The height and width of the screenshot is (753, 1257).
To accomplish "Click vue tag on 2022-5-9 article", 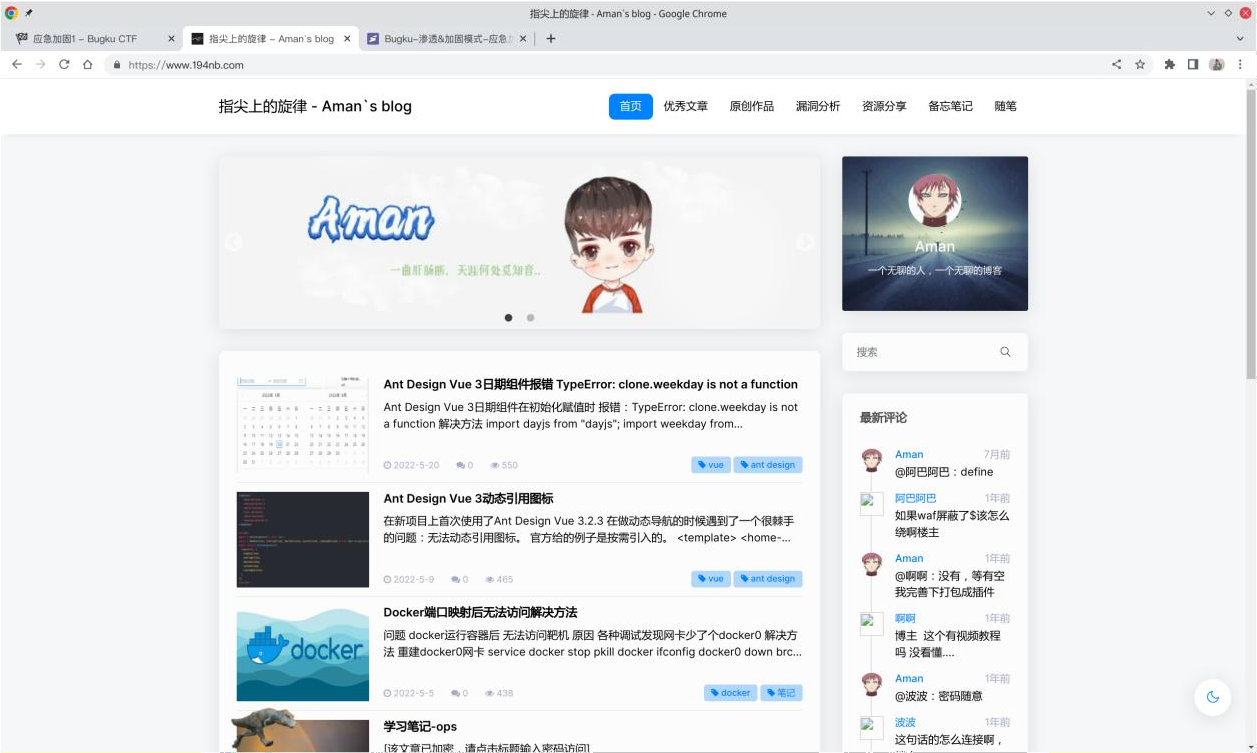I will pyautogui.click(x=711, y=579).
